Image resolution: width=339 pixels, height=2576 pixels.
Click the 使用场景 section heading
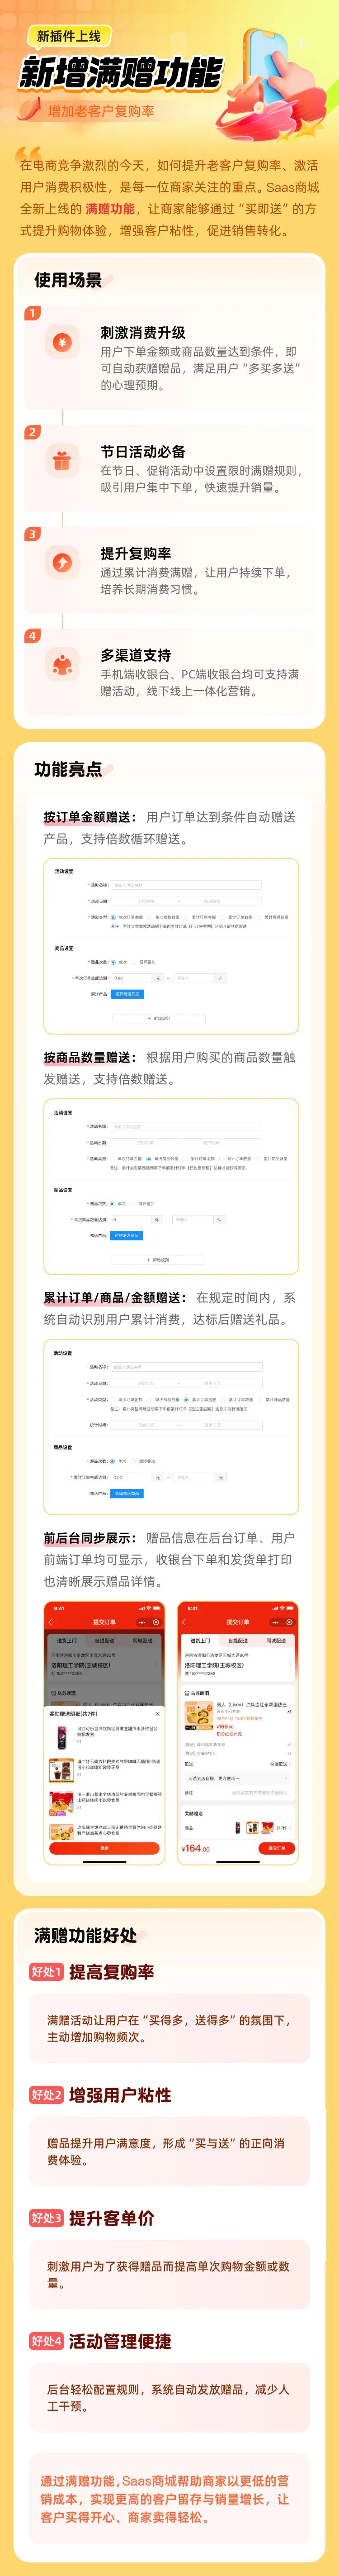point(68,280)
